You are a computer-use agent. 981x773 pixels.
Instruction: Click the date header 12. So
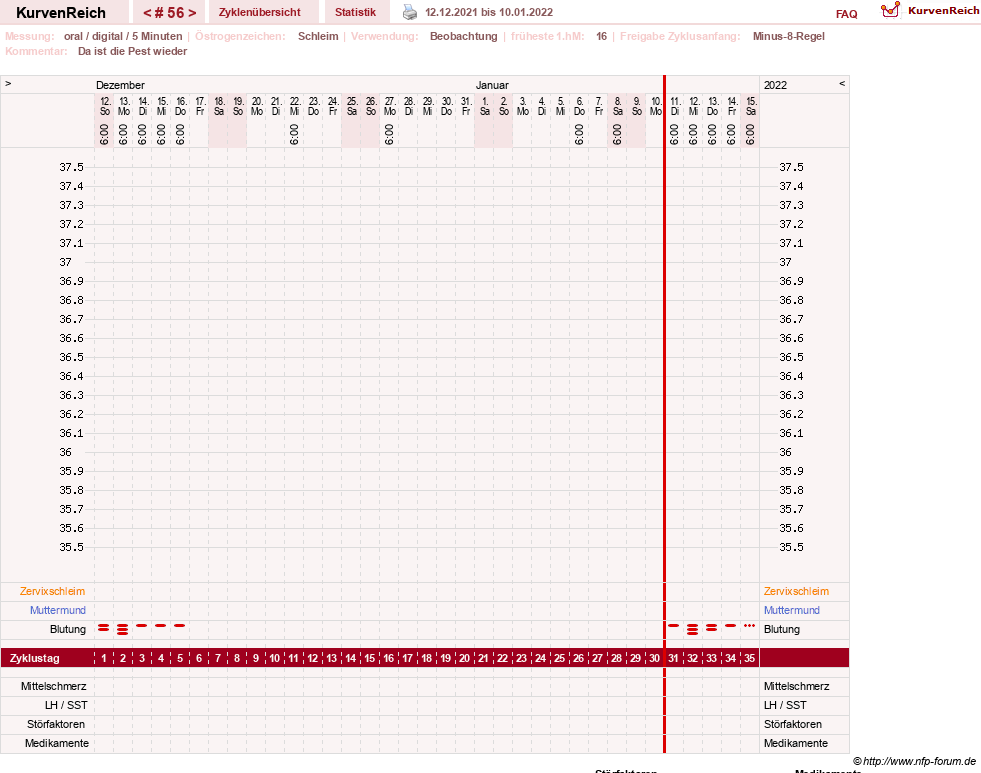(x=105, y=106)
